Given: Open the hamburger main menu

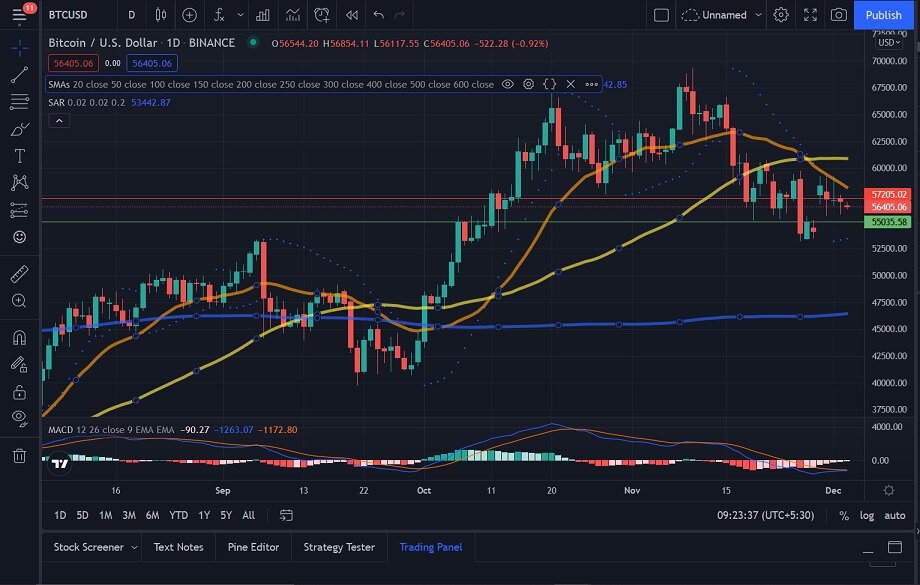Looking at the screenshot, I should coord(19,15).
